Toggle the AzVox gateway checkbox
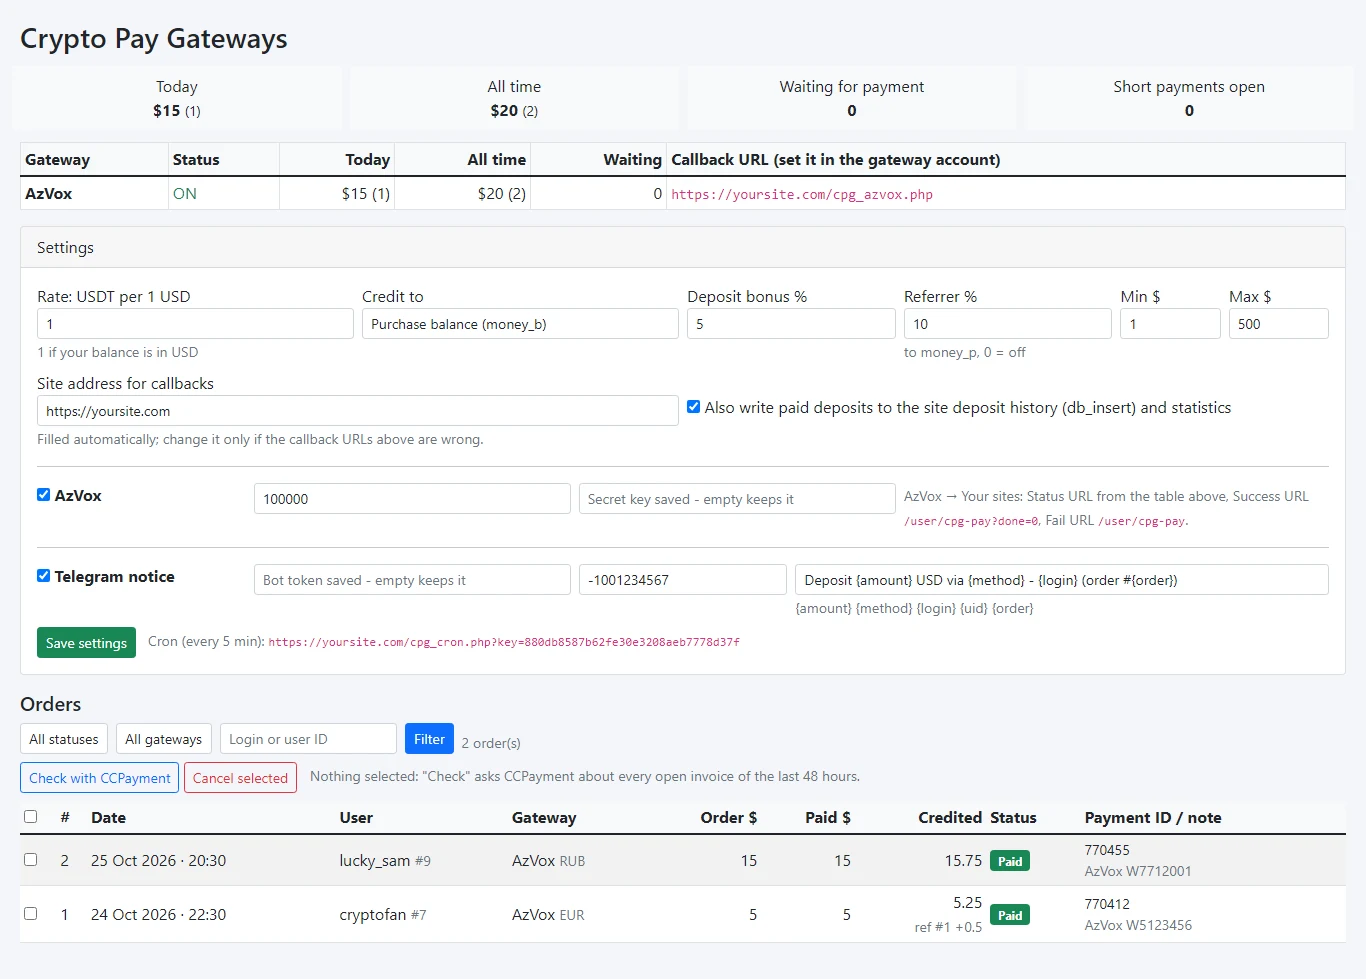This screenshot has height=979, width=1366. coord(44,495)
